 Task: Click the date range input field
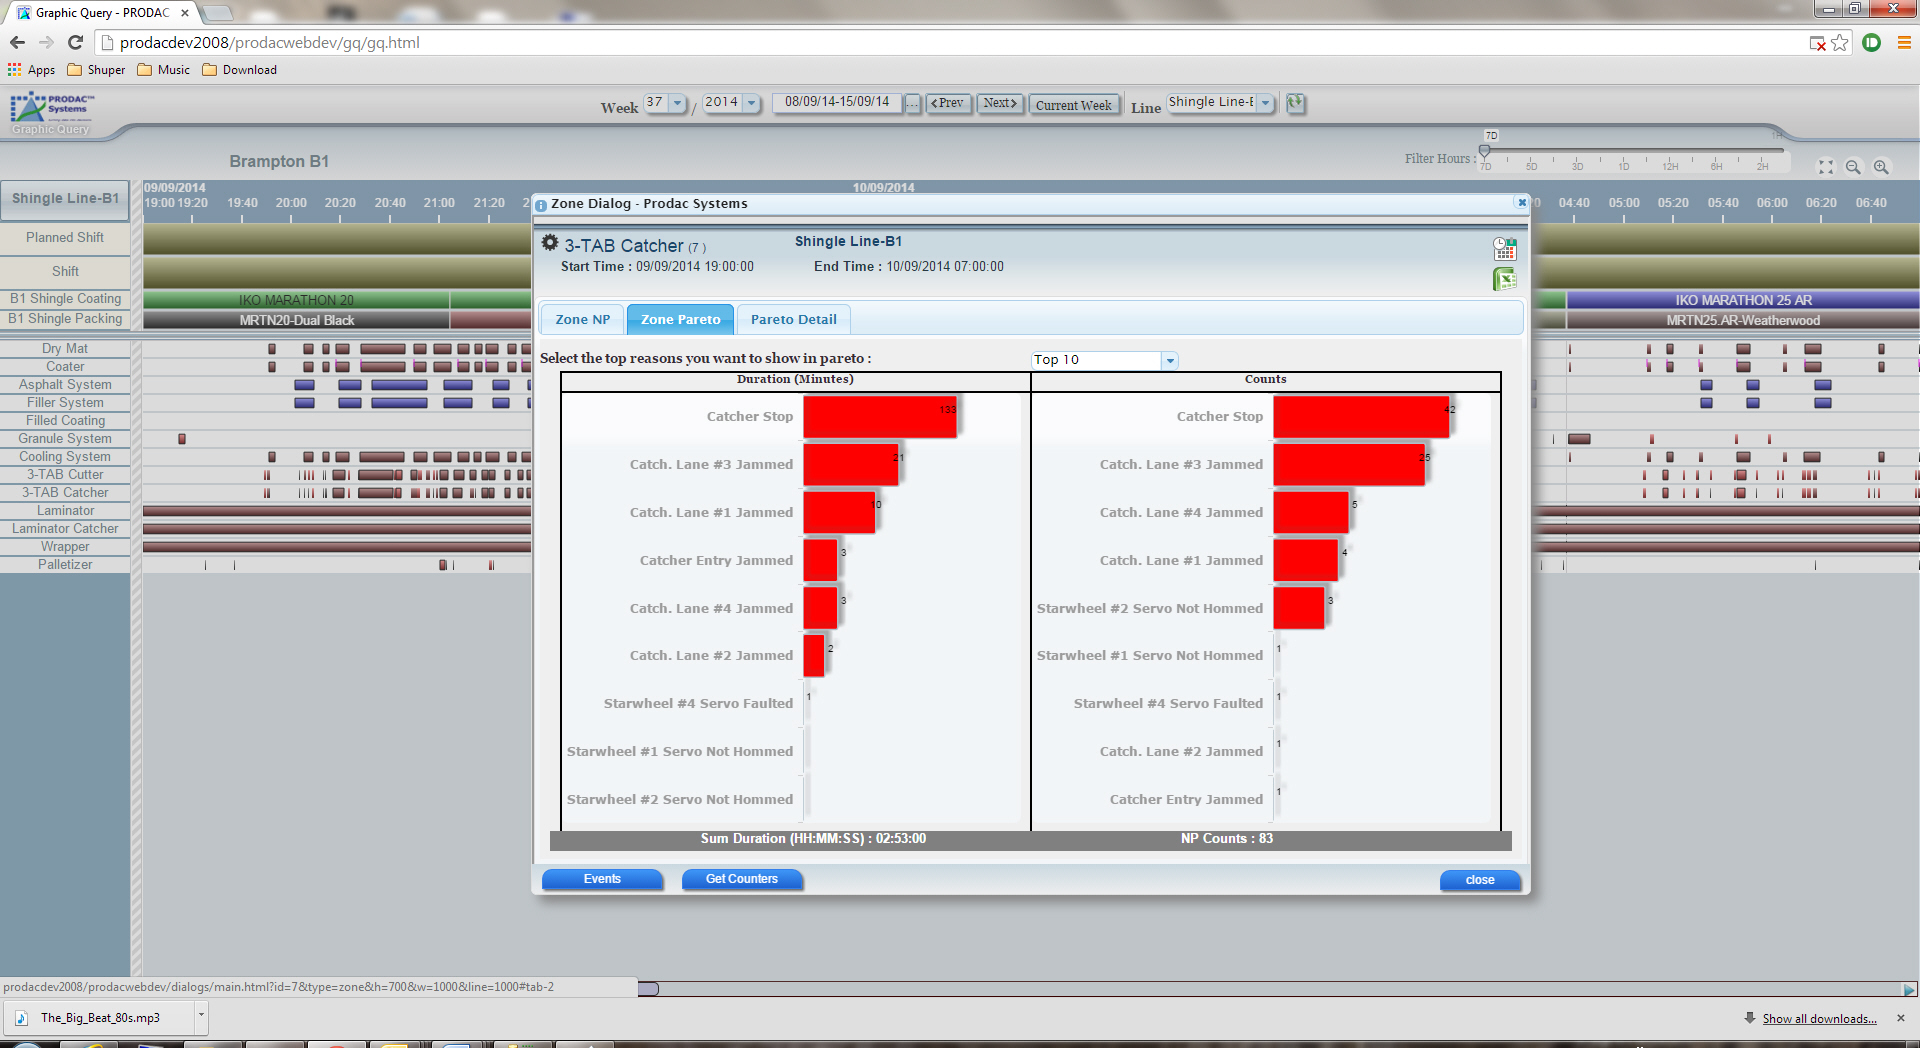point(837,103)
